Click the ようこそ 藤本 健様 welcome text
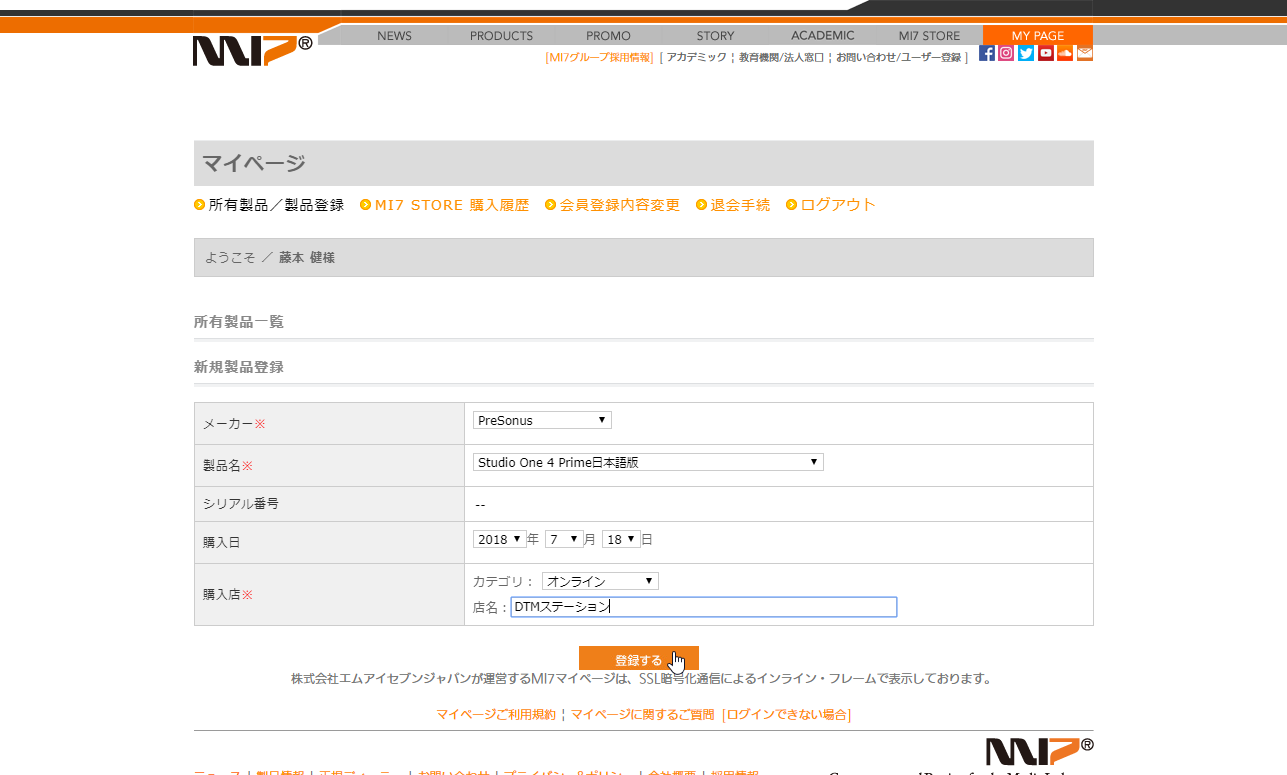 coord(270,257)
